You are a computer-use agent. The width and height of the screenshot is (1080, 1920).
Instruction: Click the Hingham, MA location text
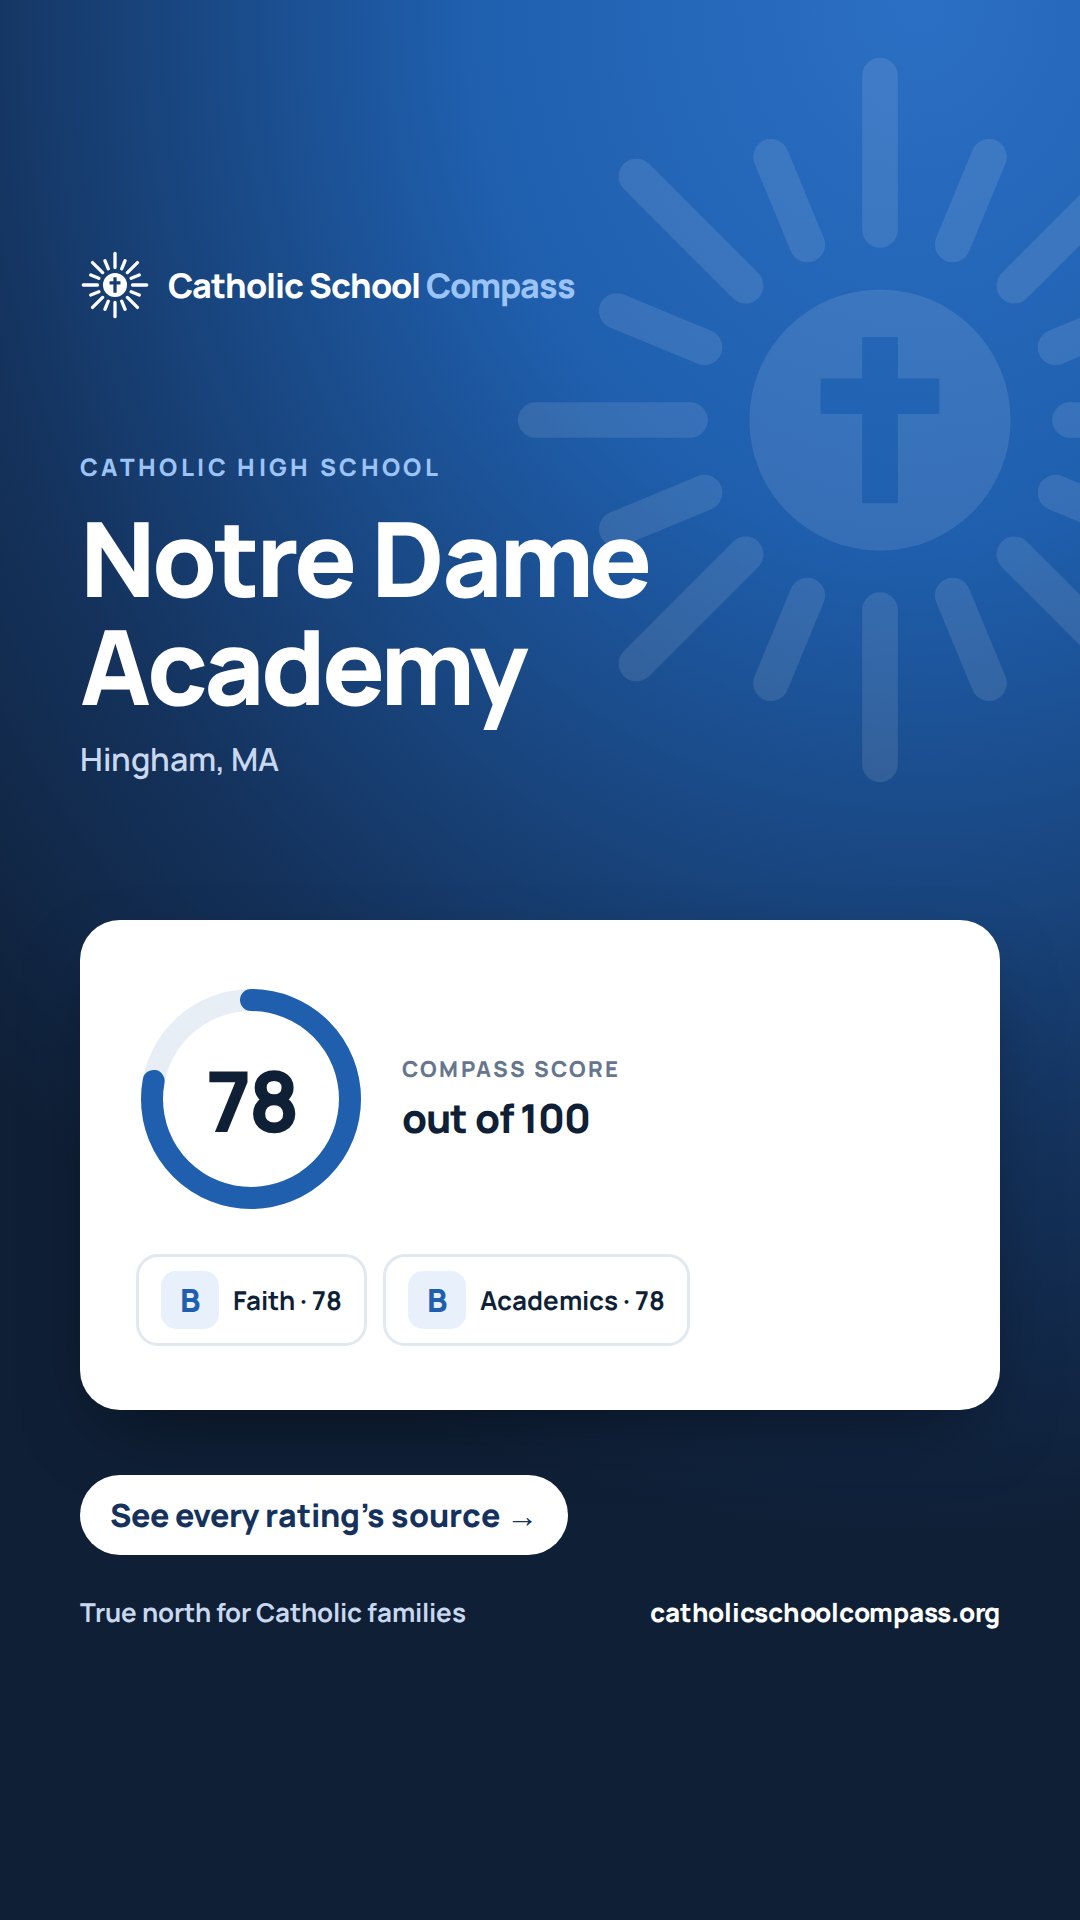[x=179, y=760]
